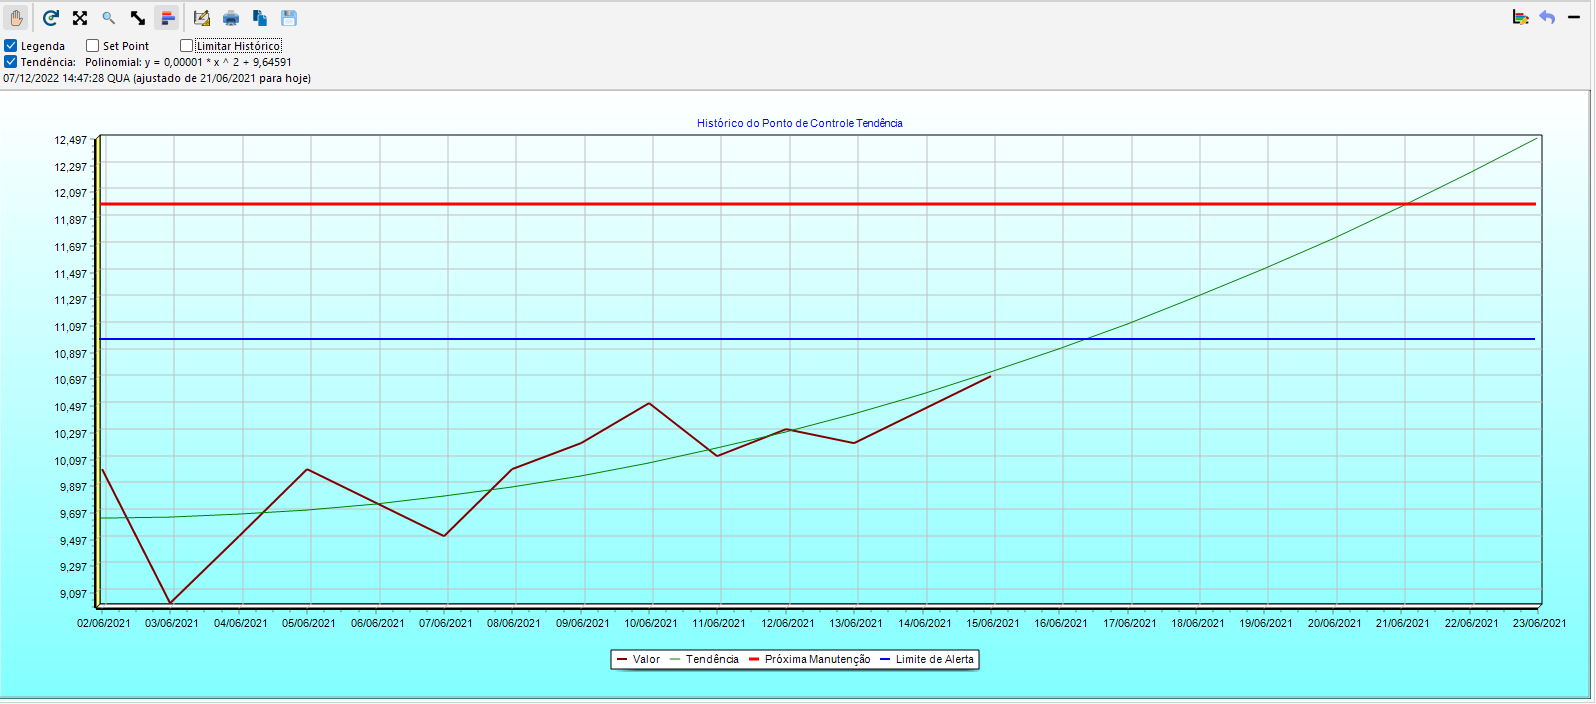The image size is (1596, 704).
Task: Select the magnifier zoom tool
Action: tap(109, 18)
